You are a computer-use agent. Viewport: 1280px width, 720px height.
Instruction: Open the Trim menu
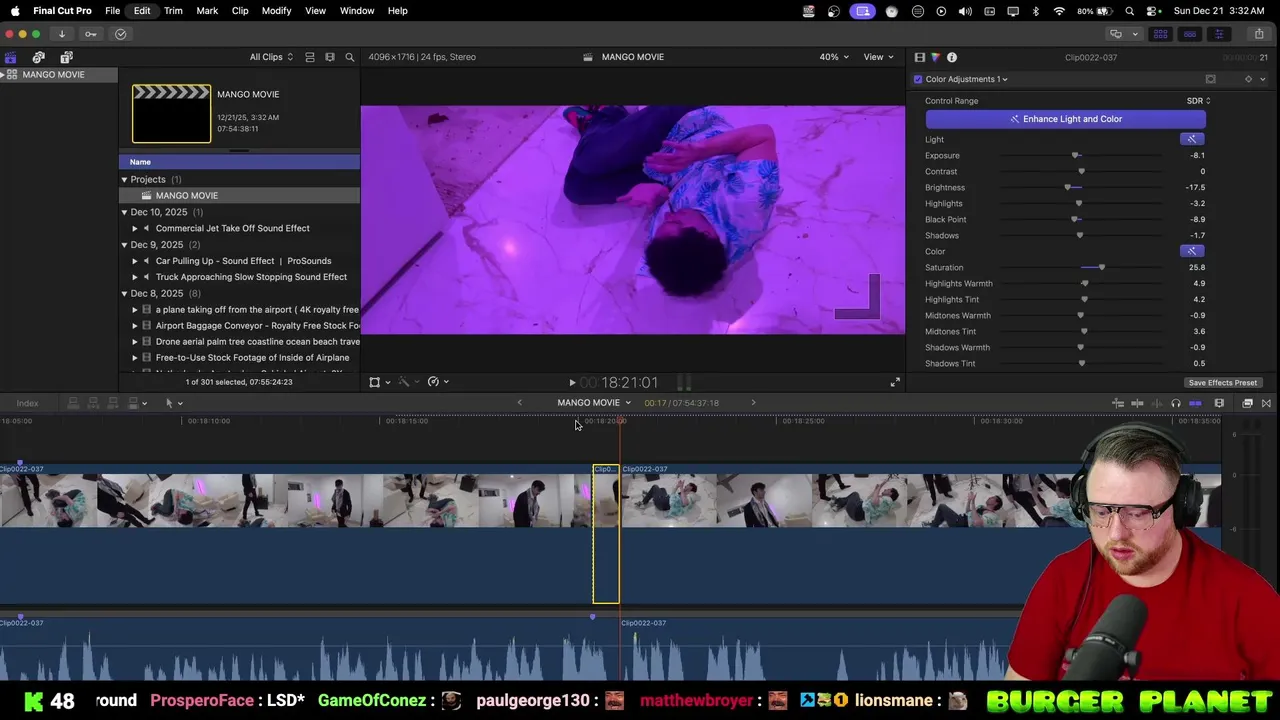click(x=173, y=11)
